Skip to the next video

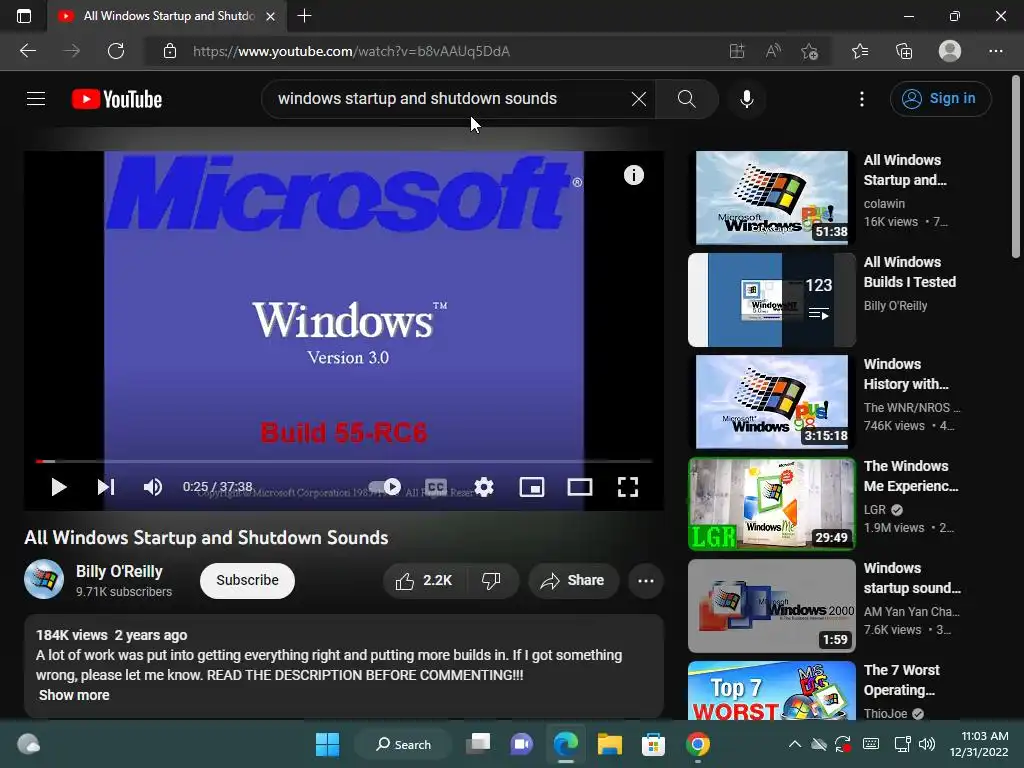tap(106, 487)
